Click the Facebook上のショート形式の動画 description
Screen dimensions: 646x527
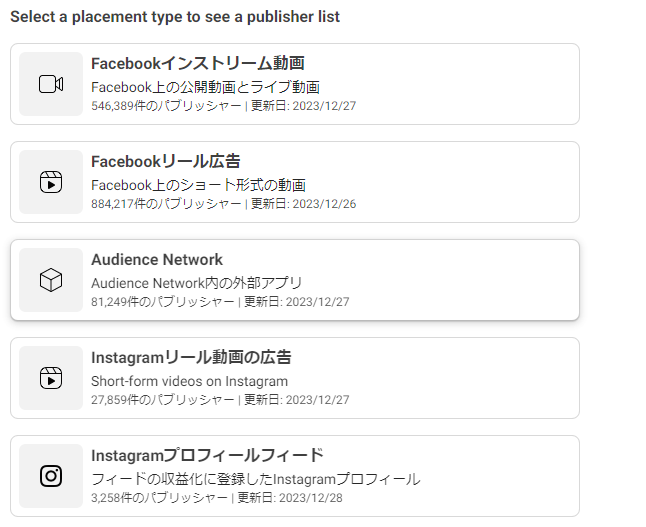[198, 185]
